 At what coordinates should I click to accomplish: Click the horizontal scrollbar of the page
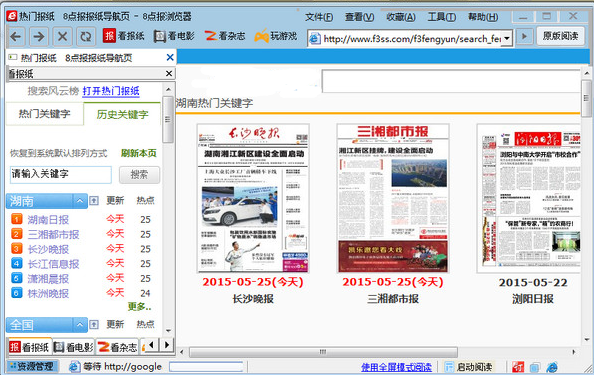point(323,352)
